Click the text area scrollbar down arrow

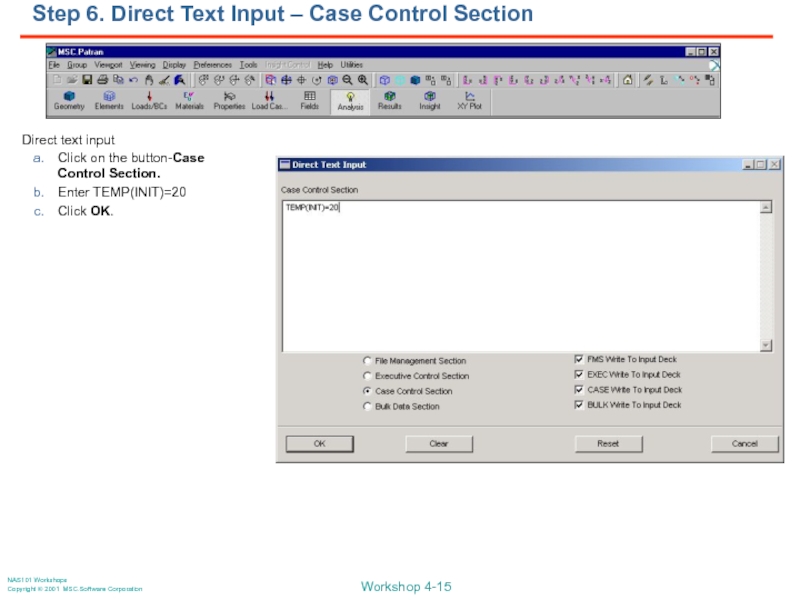pos(766,345)
